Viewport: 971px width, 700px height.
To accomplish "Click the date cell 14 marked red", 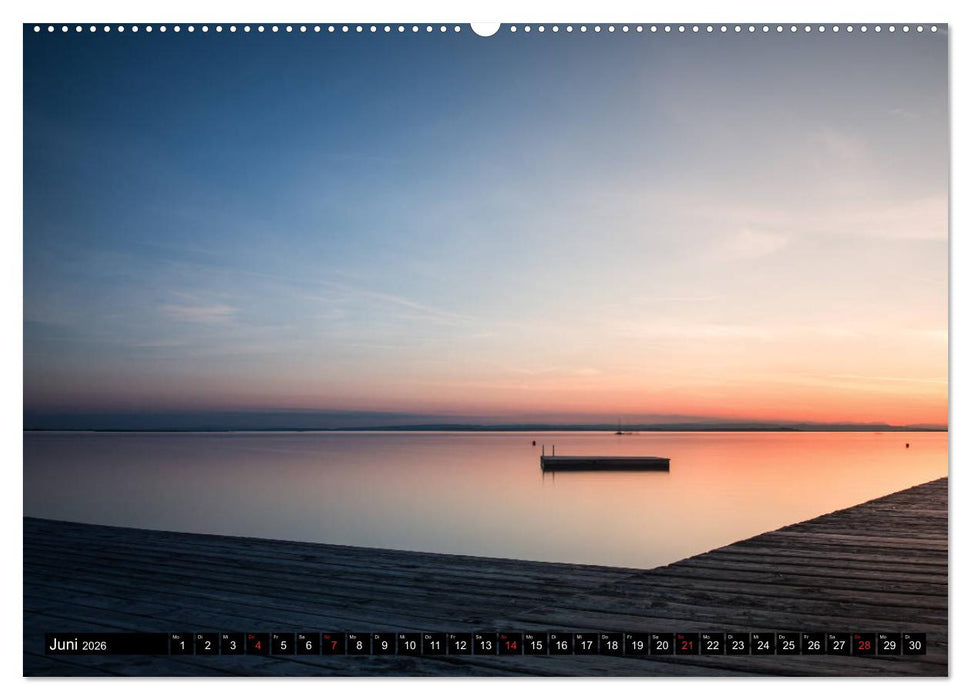I will pos(512,646).
